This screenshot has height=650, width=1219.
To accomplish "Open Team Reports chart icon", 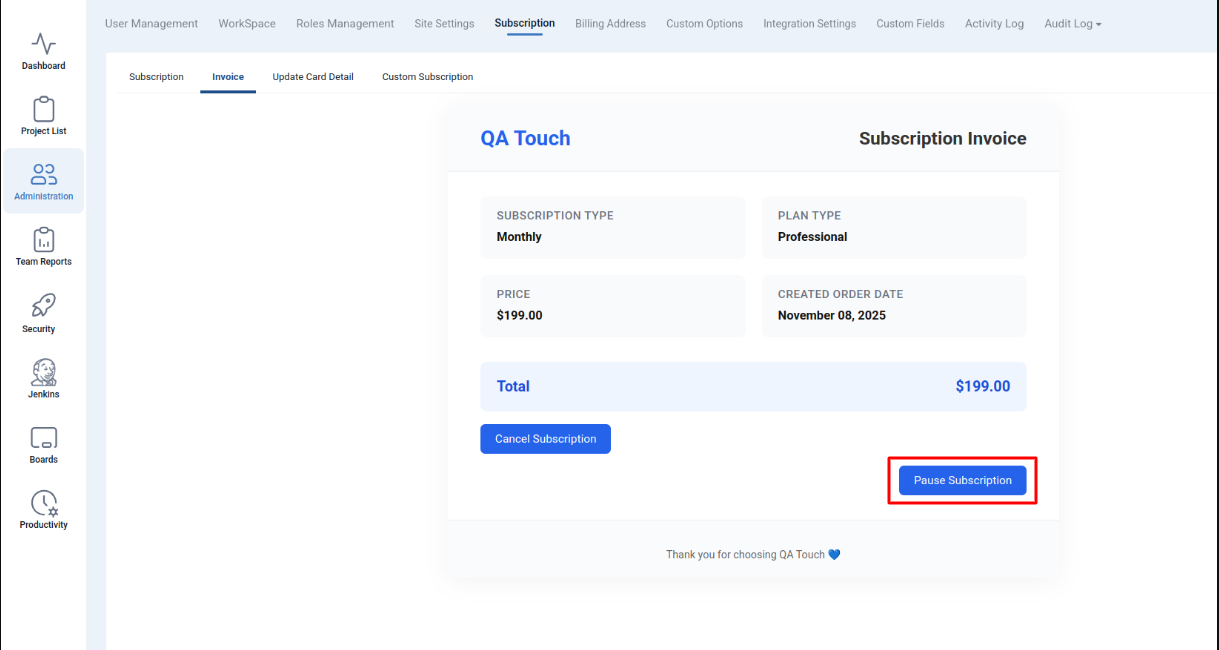I will 44,240.
